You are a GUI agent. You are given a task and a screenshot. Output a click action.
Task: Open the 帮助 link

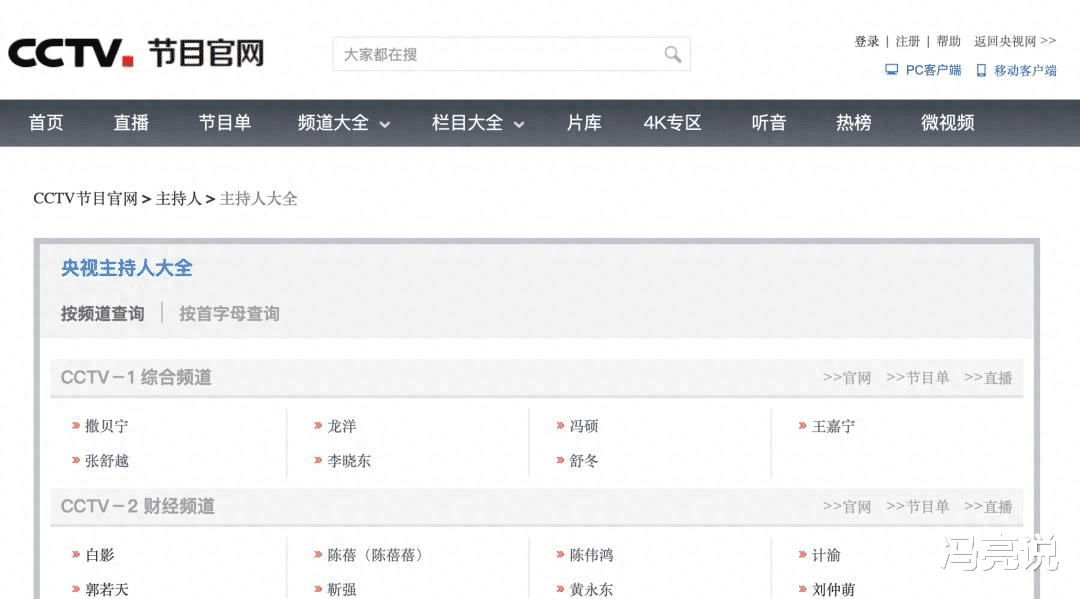tap(948, 41)
